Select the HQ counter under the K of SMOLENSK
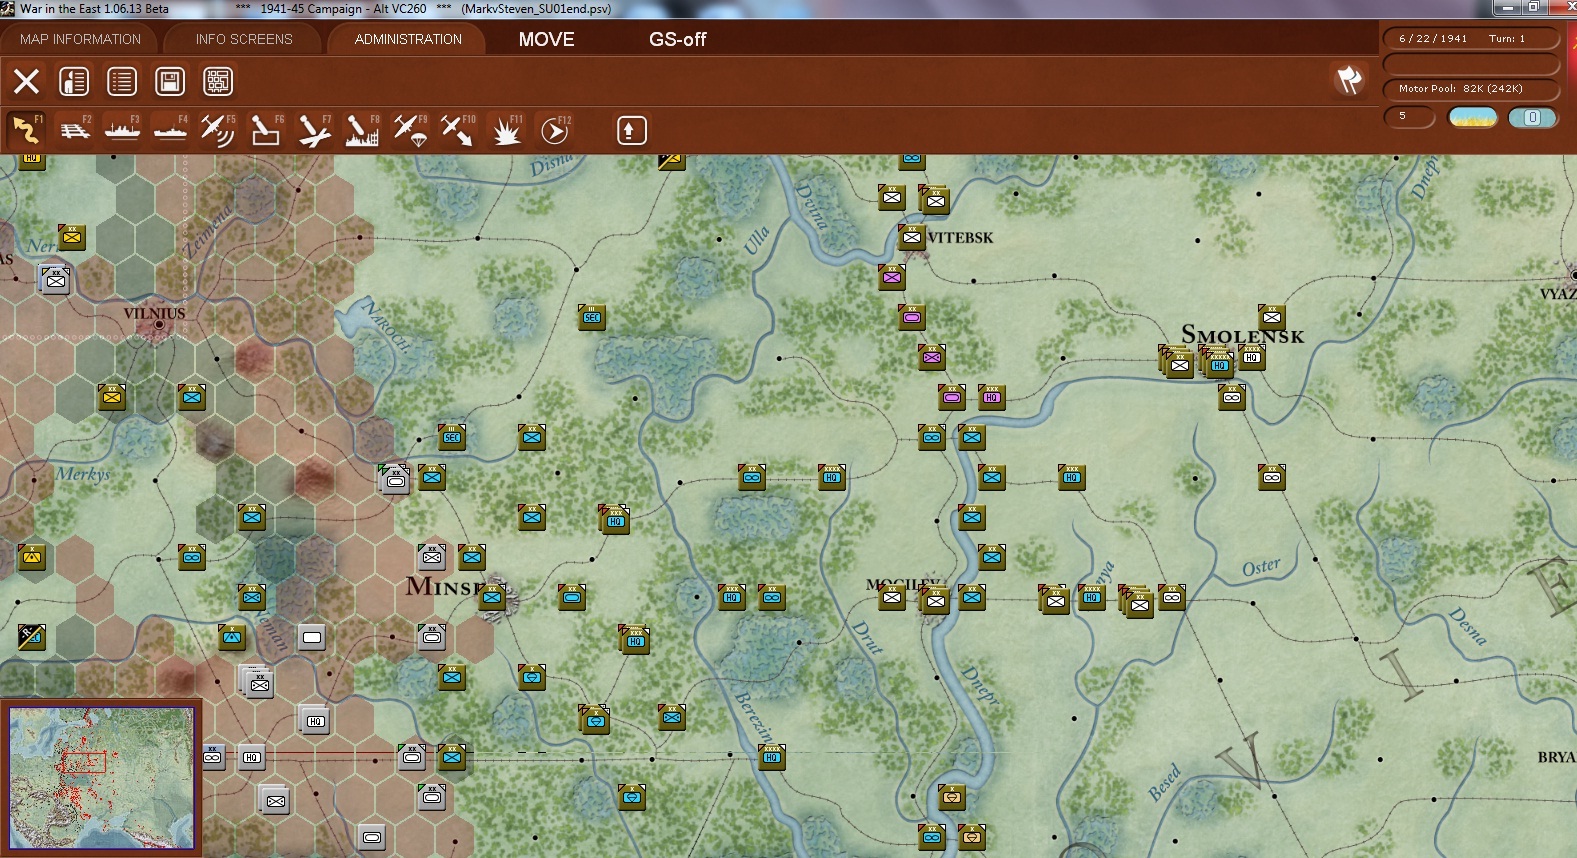Screen dimensions: 1577x858 tap(1251, 357)
